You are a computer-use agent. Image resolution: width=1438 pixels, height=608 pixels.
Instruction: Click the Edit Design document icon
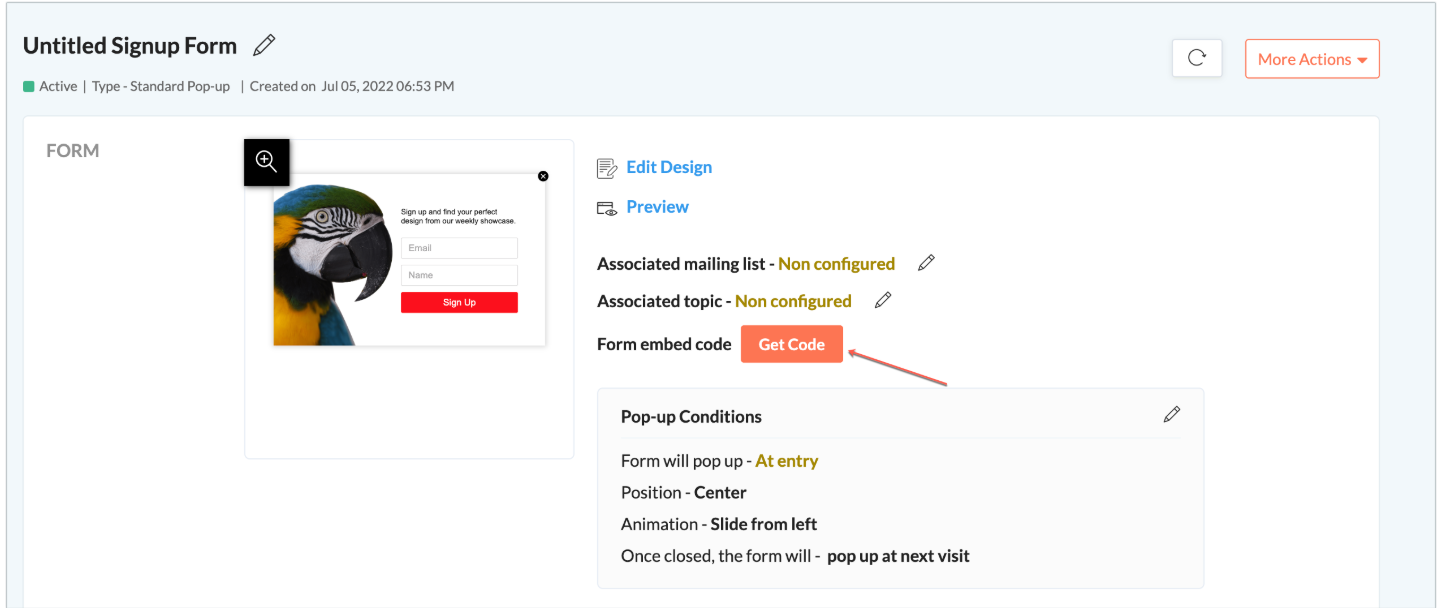tap(606, 168)
